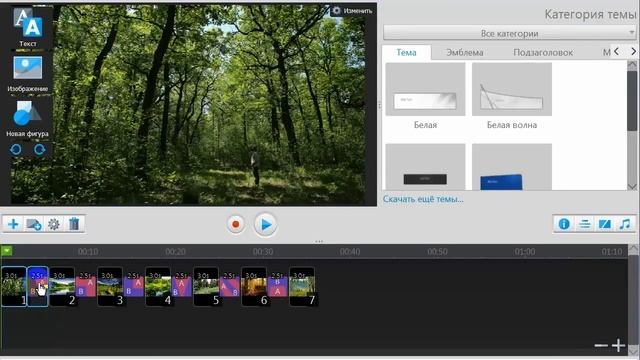The height and width of the screenshot is (360, 640).
Task: Click the 01:00 mark on timeline ruler
Action: point(524,252)
